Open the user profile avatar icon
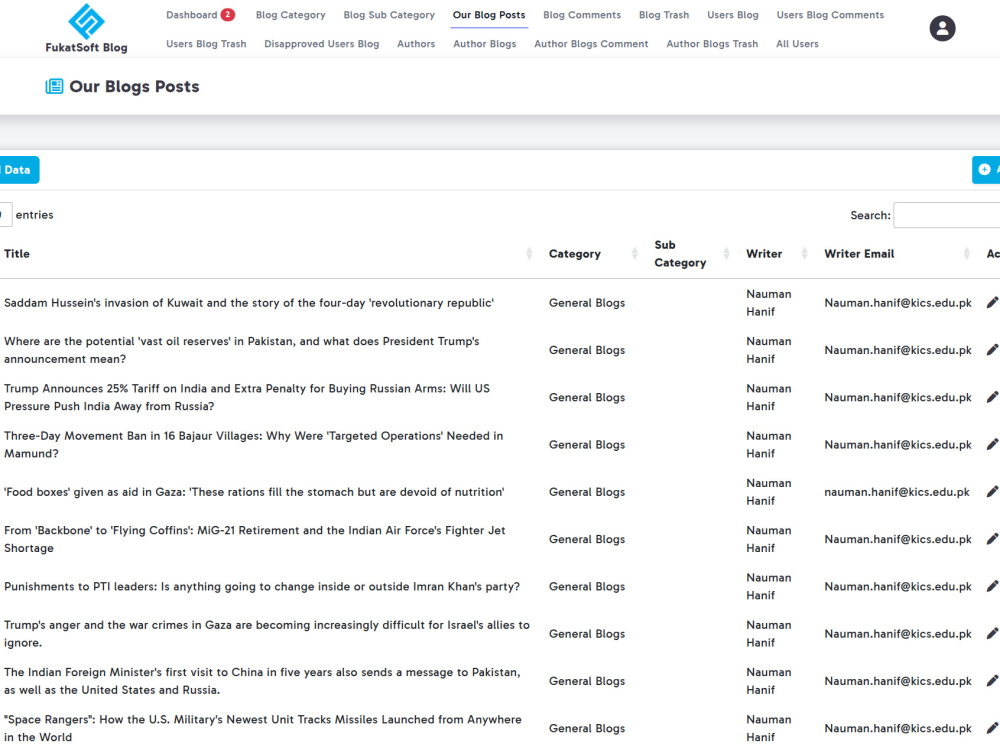This screenshot has width=1000, height=750. (942, 28)
